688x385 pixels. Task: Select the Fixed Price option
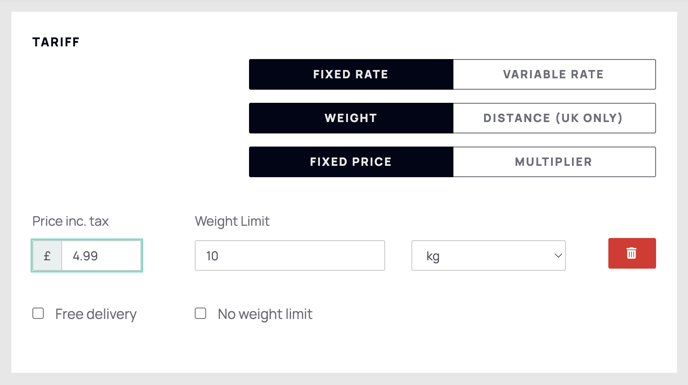[x=351, y=162]
